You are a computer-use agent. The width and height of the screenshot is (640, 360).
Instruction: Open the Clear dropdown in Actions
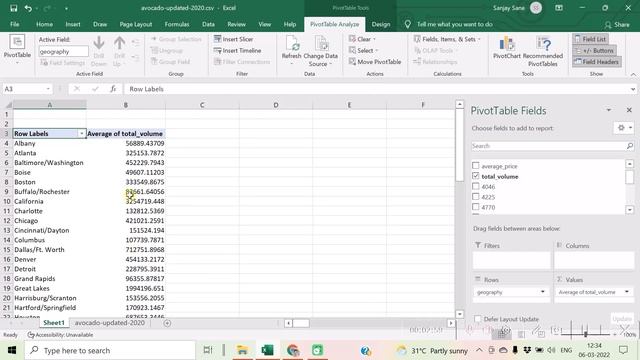(x=362, y=39)
